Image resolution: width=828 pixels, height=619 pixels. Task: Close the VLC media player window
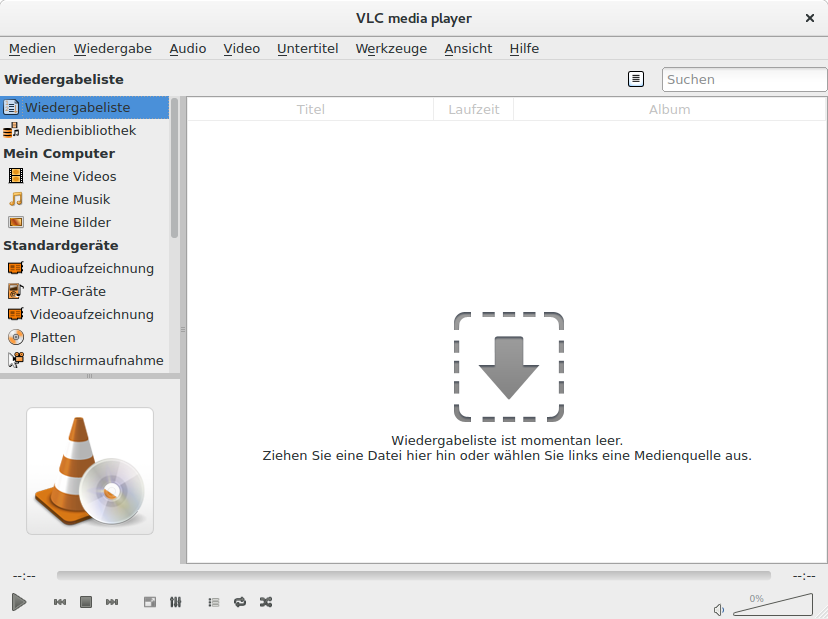coord(810,18)
